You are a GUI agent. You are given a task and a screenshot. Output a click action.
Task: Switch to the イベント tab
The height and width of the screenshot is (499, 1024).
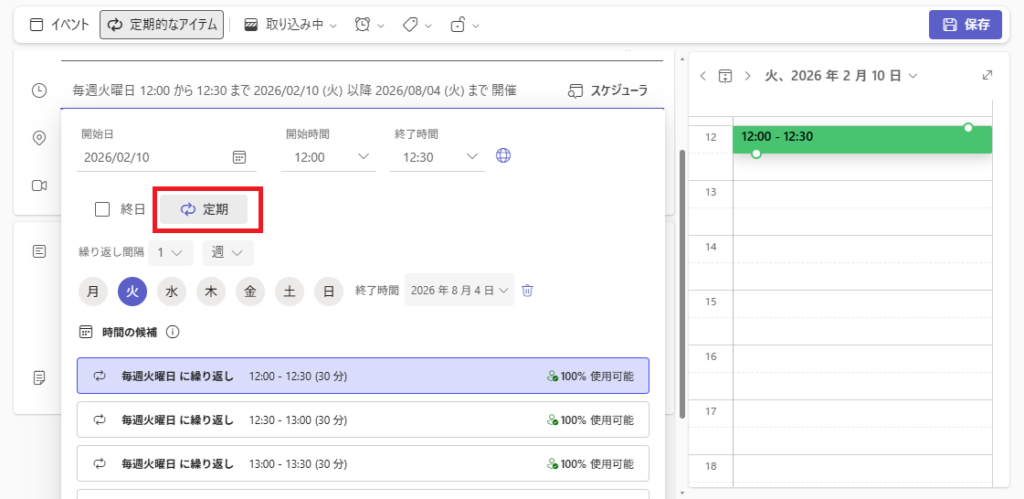point(59,25)
